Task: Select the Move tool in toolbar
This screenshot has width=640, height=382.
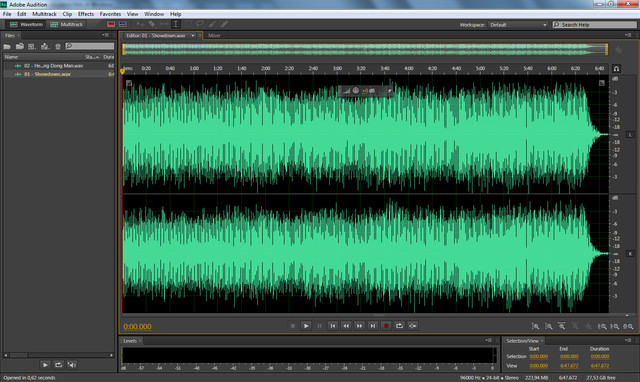Action: click(x=140, y=24)
